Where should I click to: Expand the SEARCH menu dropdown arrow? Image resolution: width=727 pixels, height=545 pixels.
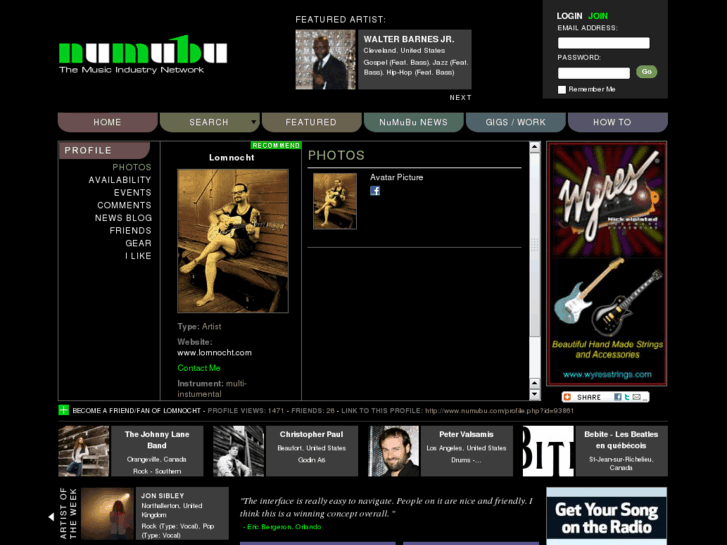tap(254, 122)
